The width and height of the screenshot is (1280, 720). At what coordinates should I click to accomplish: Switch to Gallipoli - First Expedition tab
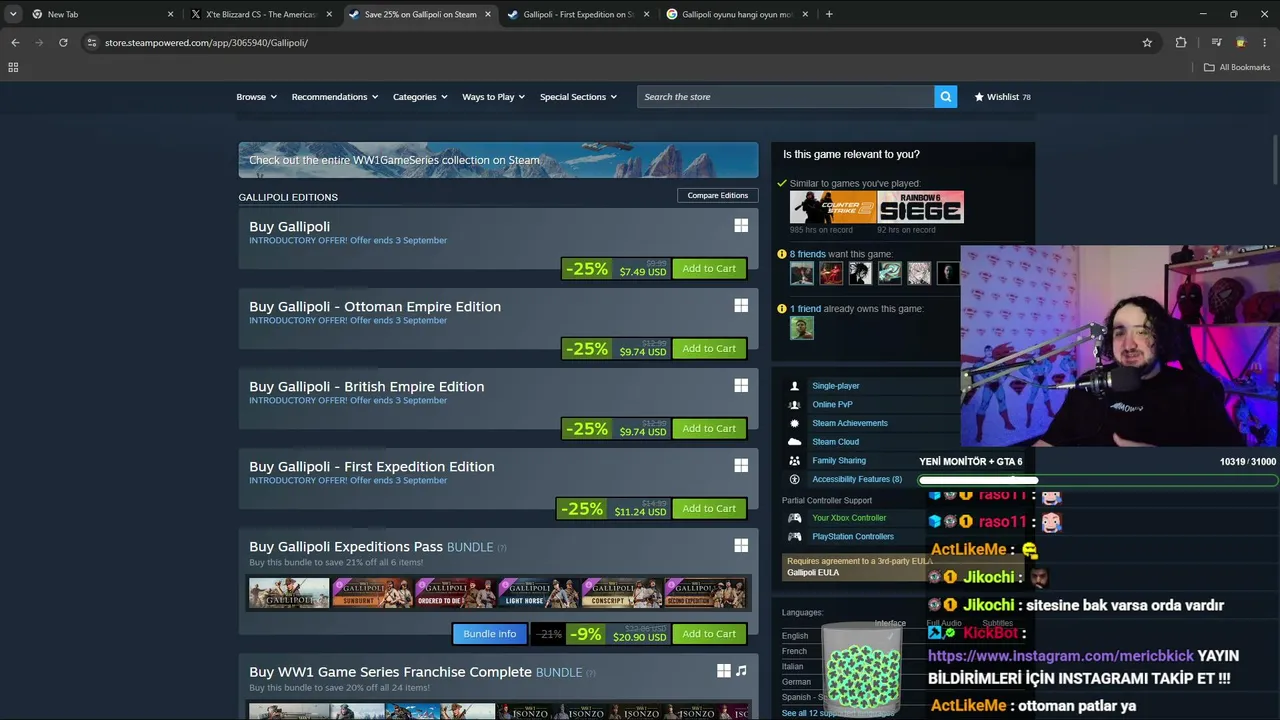(x=578, y=14)
